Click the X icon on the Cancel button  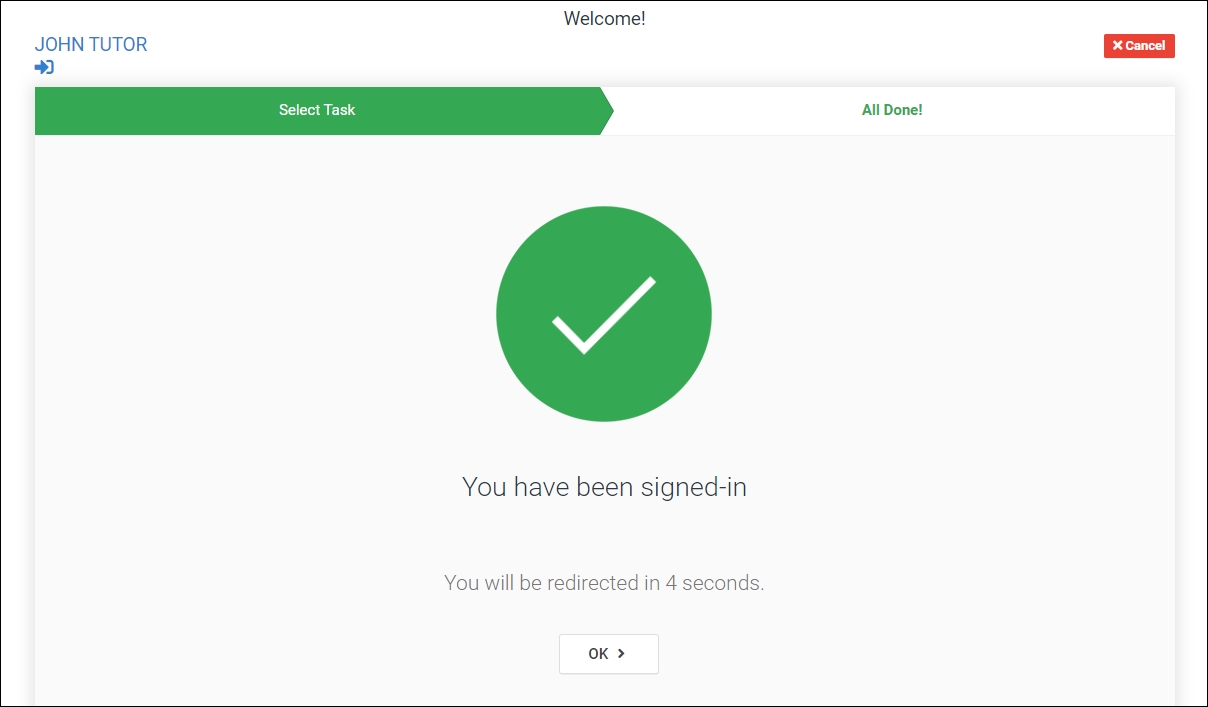click(x=1118, y=46)
